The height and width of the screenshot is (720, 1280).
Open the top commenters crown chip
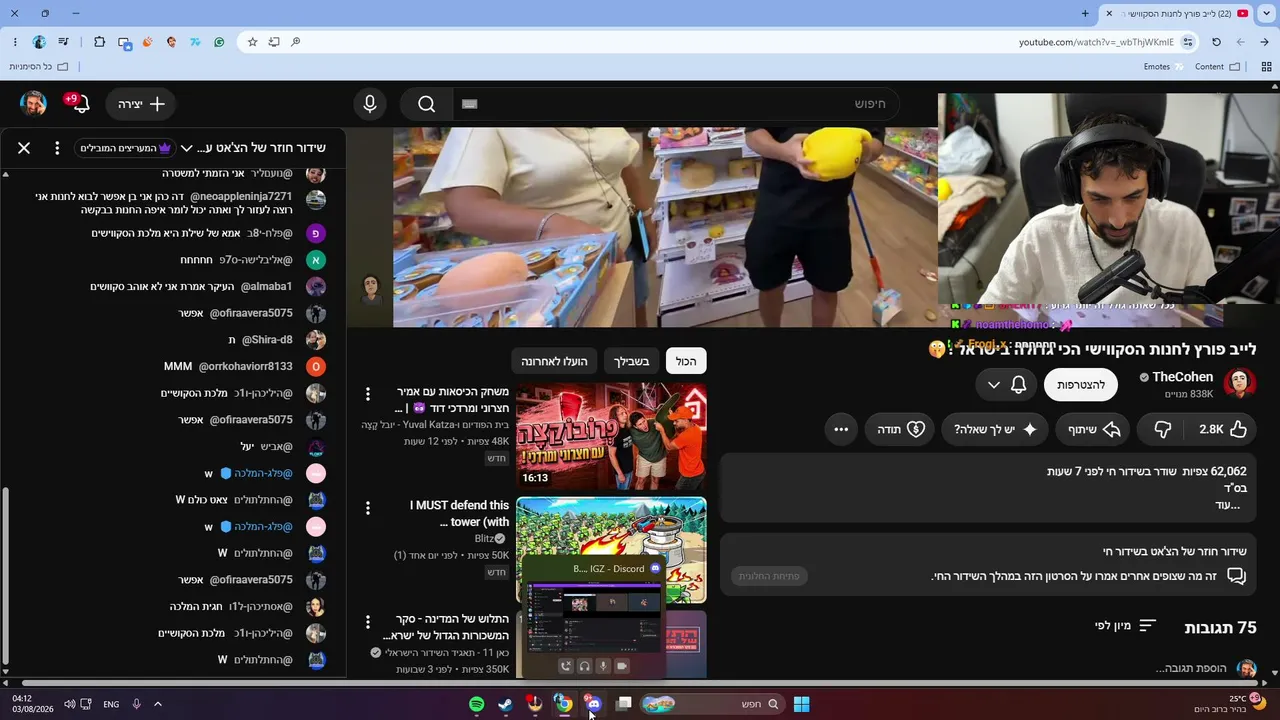[x=125, y=148]
